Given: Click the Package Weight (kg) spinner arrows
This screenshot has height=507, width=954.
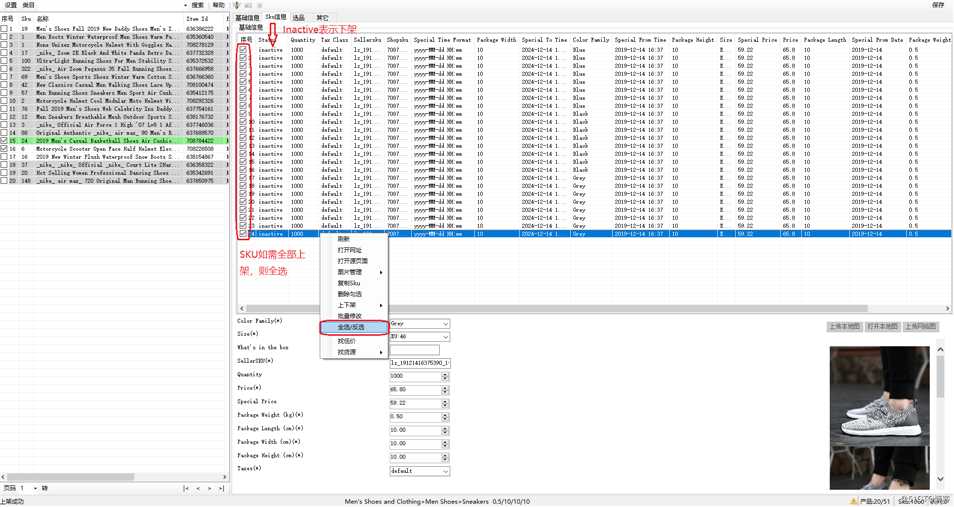Looking at the screenshot, I should click(x=445, y=417).
